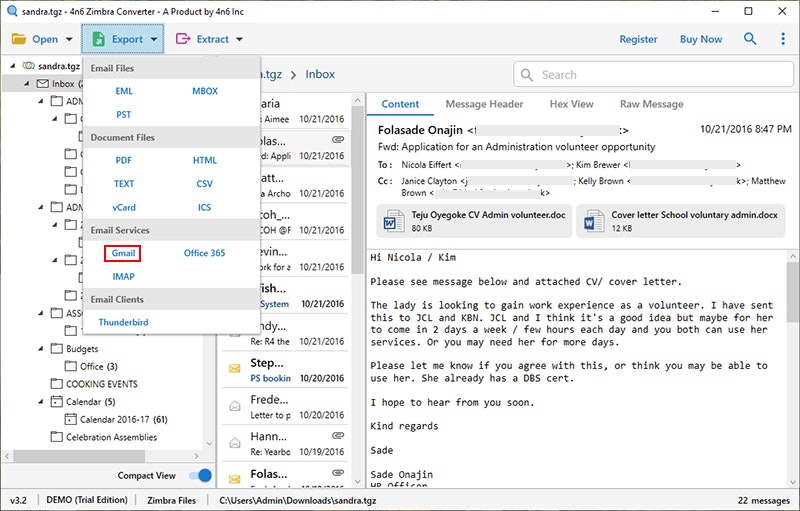Open the Frede... Letter to p message
The height and width of the screenshot is (511, 800).
[x=285, y=407]
